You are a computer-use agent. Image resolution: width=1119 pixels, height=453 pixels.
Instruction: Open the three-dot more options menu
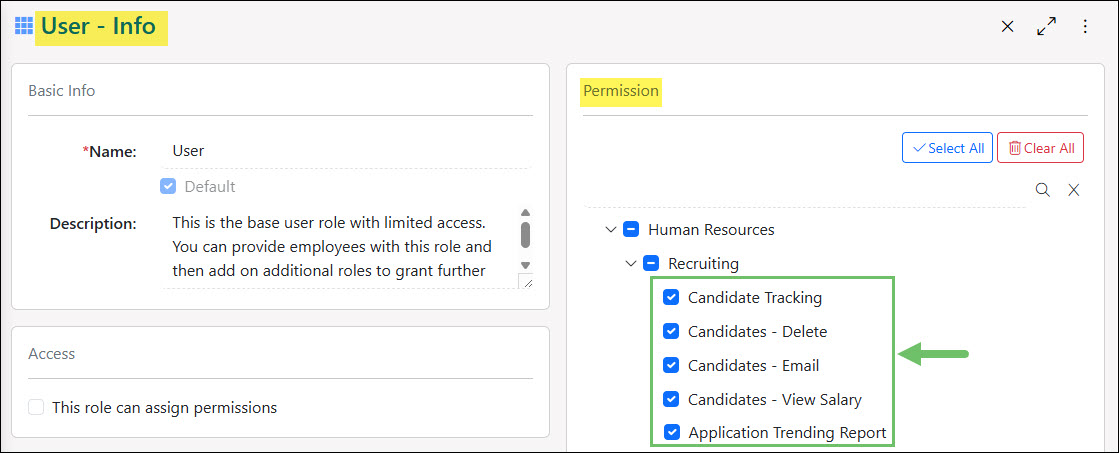pos(1085,27)
